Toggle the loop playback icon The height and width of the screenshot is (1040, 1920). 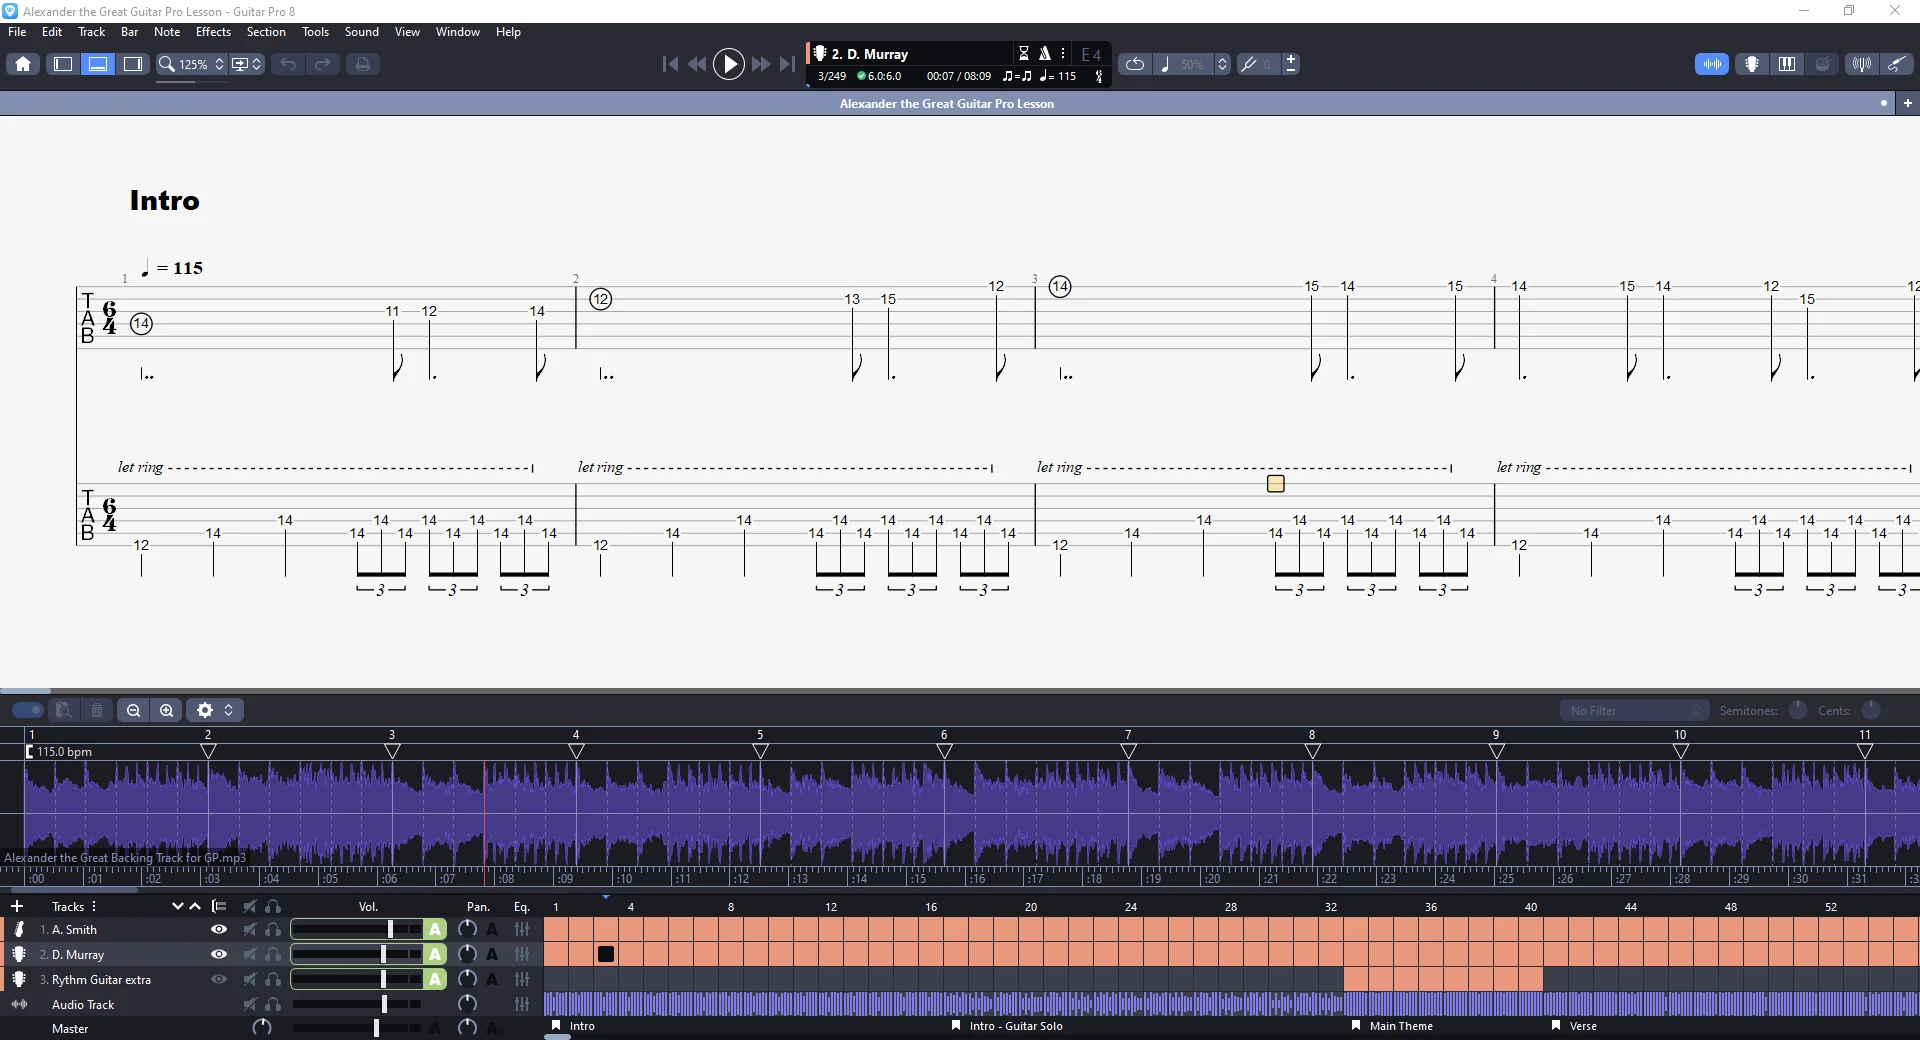(1135, 64)
